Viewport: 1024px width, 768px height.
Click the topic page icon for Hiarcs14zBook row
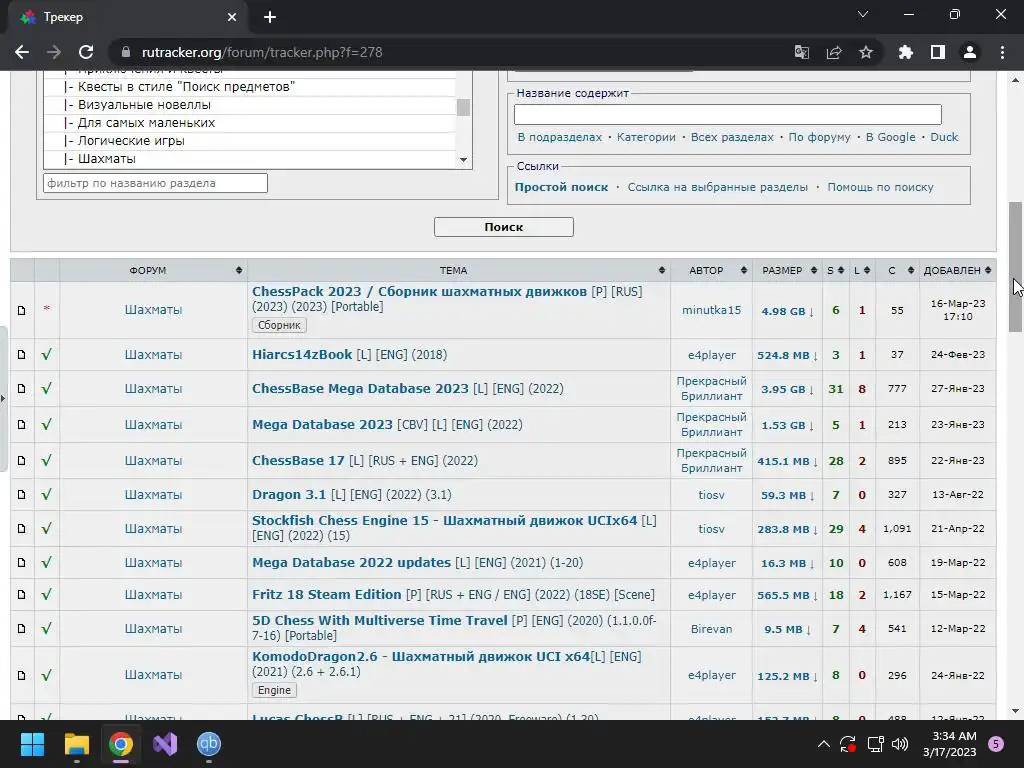pos(22,355)
